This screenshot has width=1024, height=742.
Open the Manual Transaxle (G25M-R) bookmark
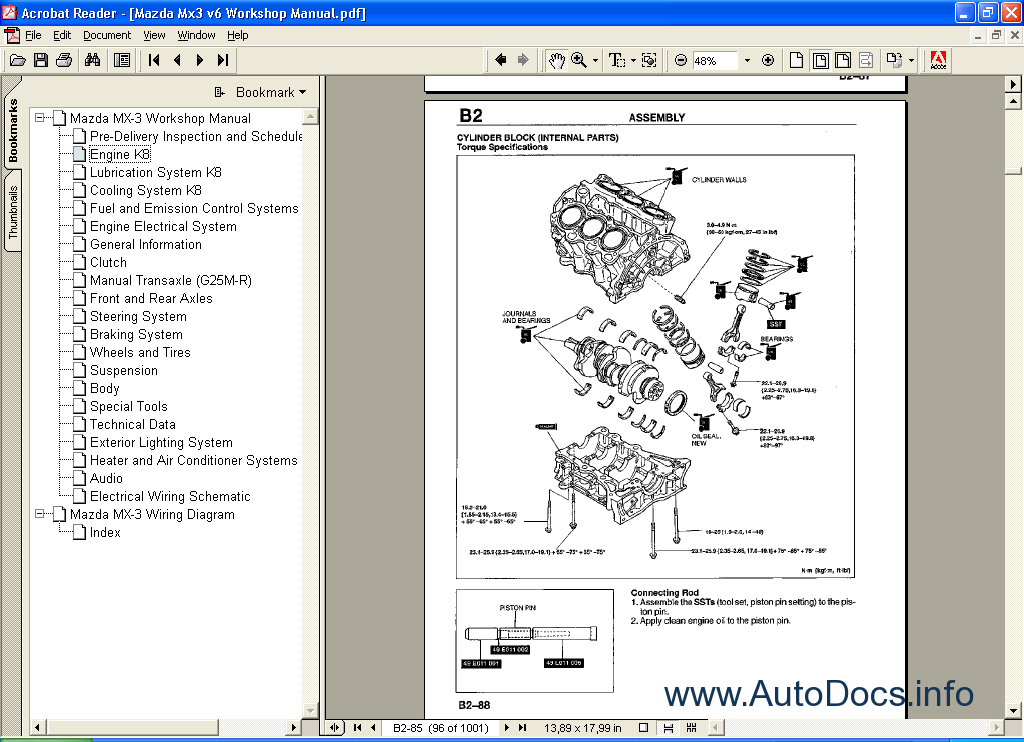[x=170, y=280]
